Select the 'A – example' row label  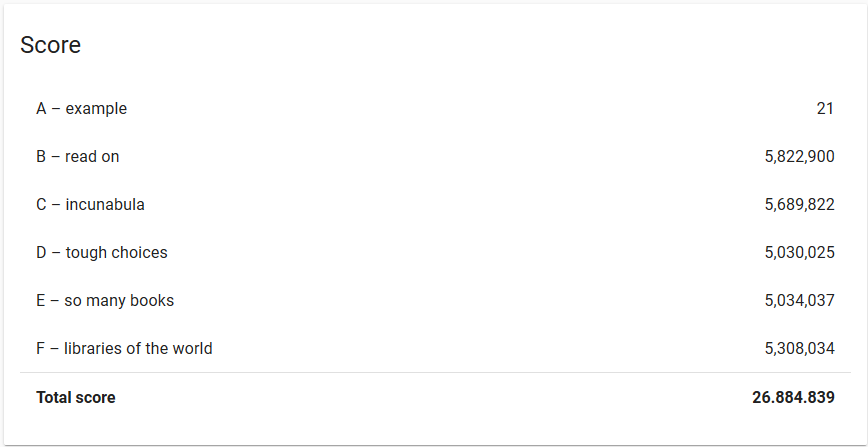[x=81, y=109]
